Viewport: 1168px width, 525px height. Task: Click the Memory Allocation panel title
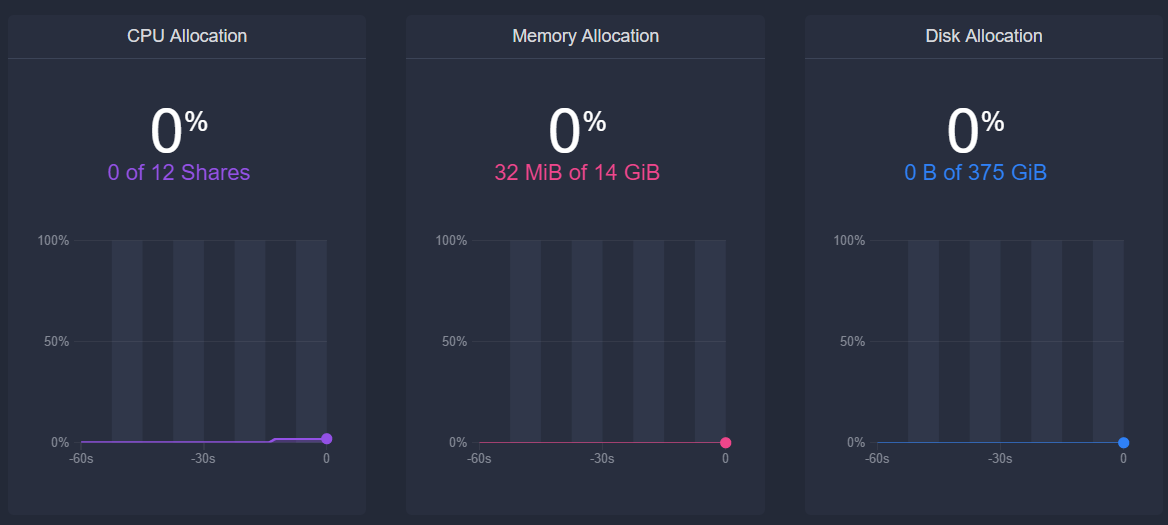585,36
